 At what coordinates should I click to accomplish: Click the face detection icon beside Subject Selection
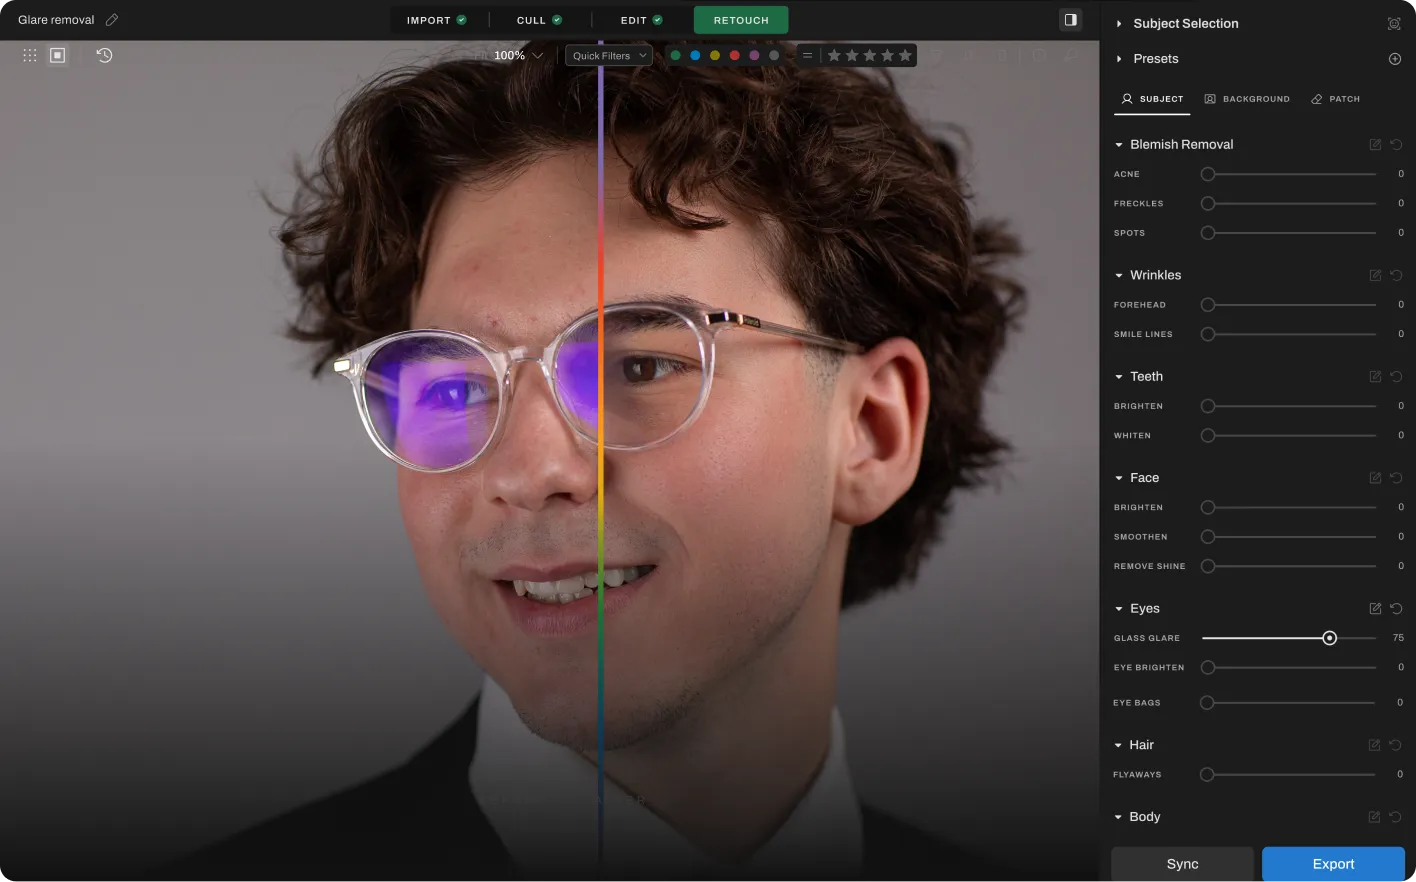coord(1394,24)
